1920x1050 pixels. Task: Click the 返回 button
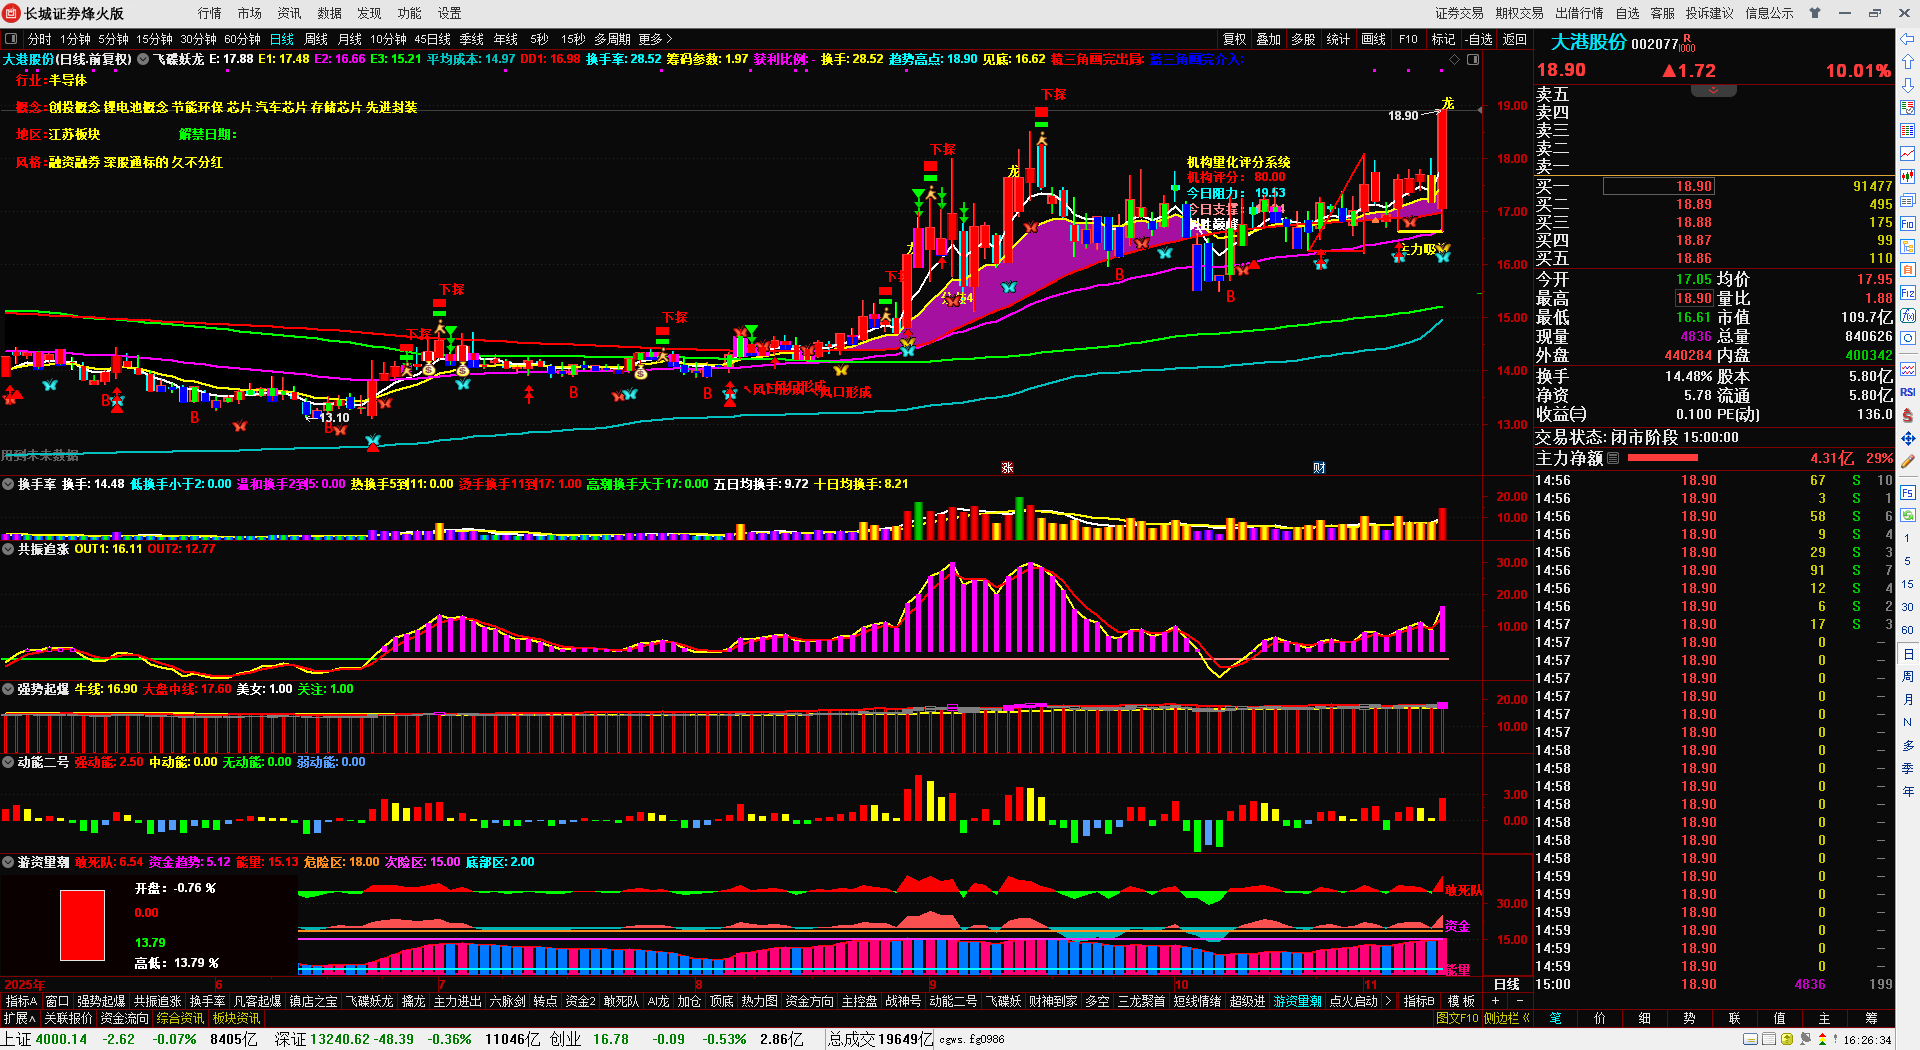(x=1515, y=39)
